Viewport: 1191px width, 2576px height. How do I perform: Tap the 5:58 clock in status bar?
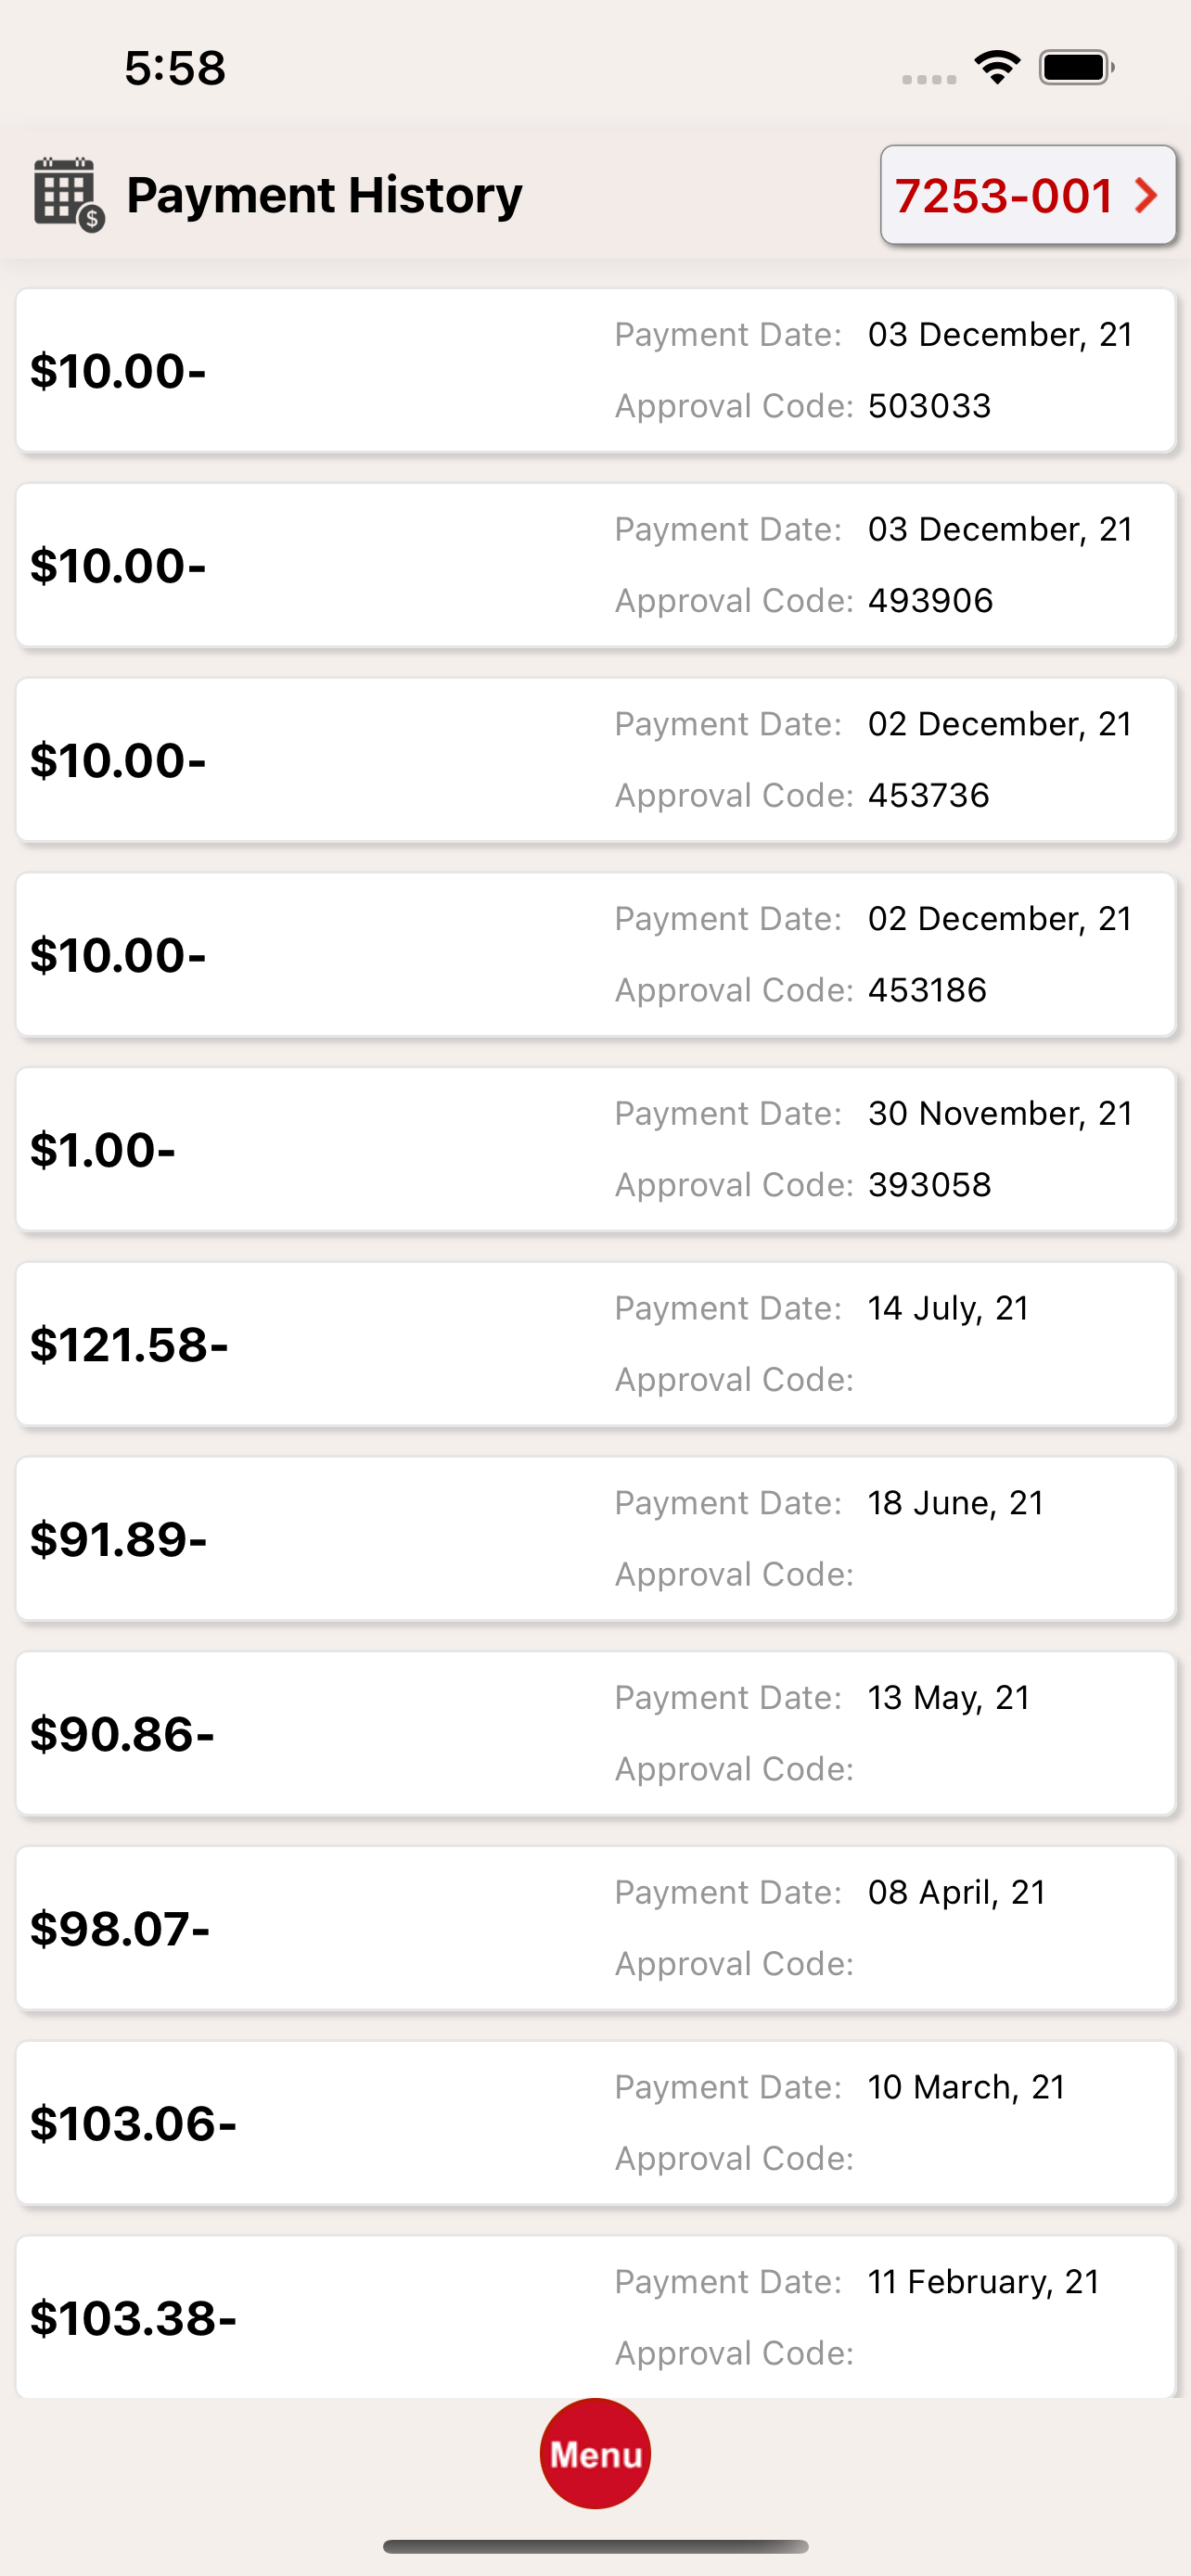175,68
